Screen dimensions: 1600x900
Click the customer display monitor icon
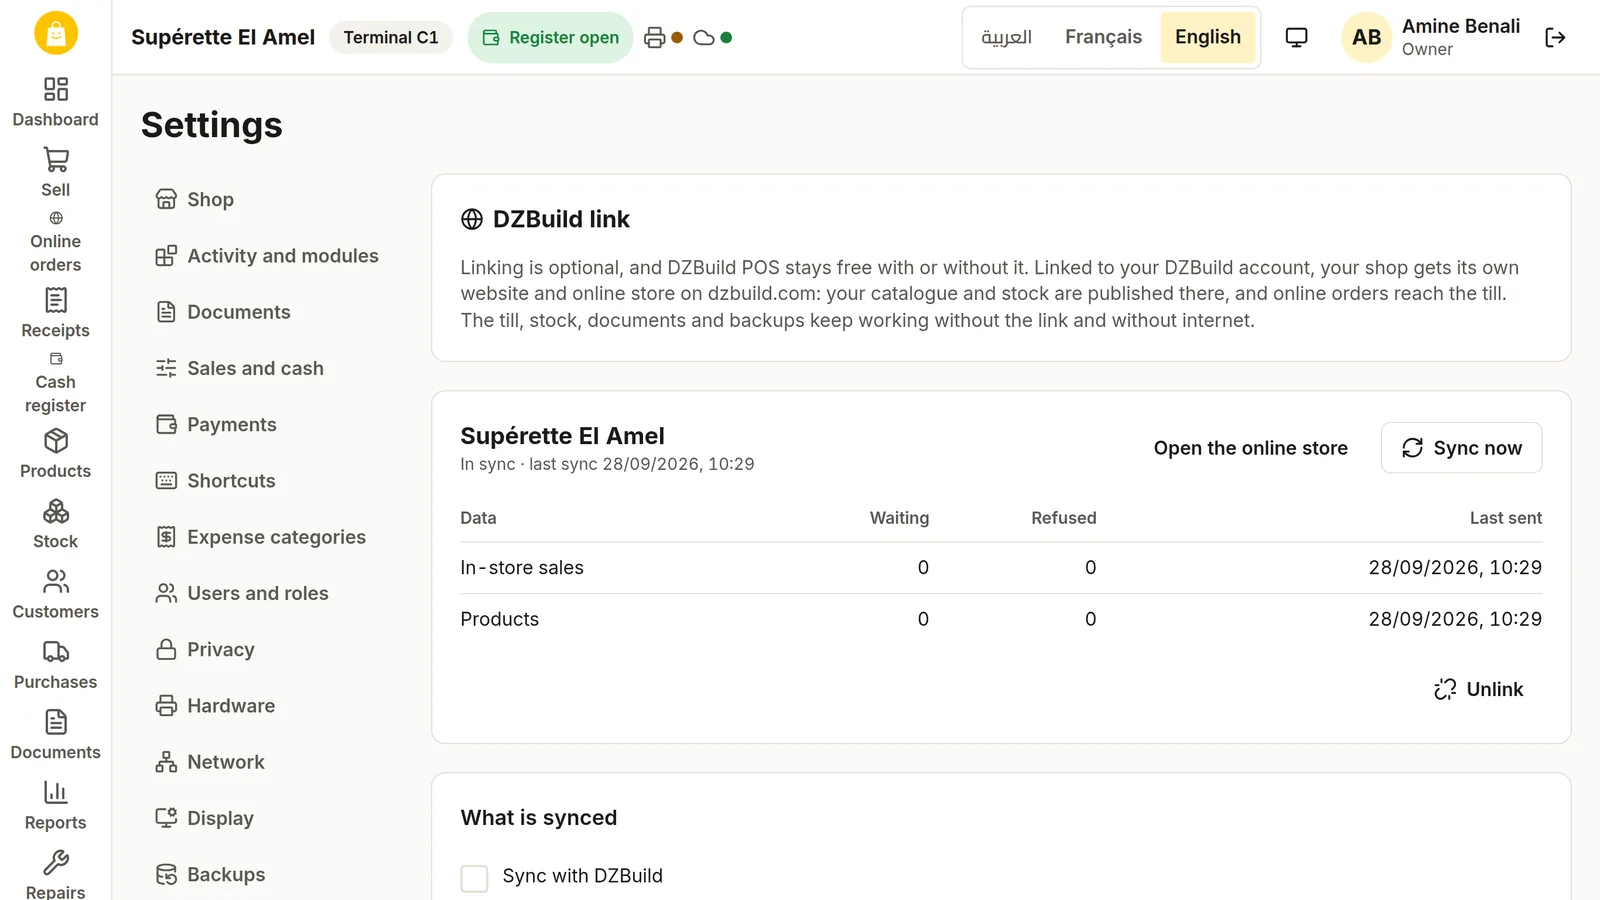[1296, 38]
